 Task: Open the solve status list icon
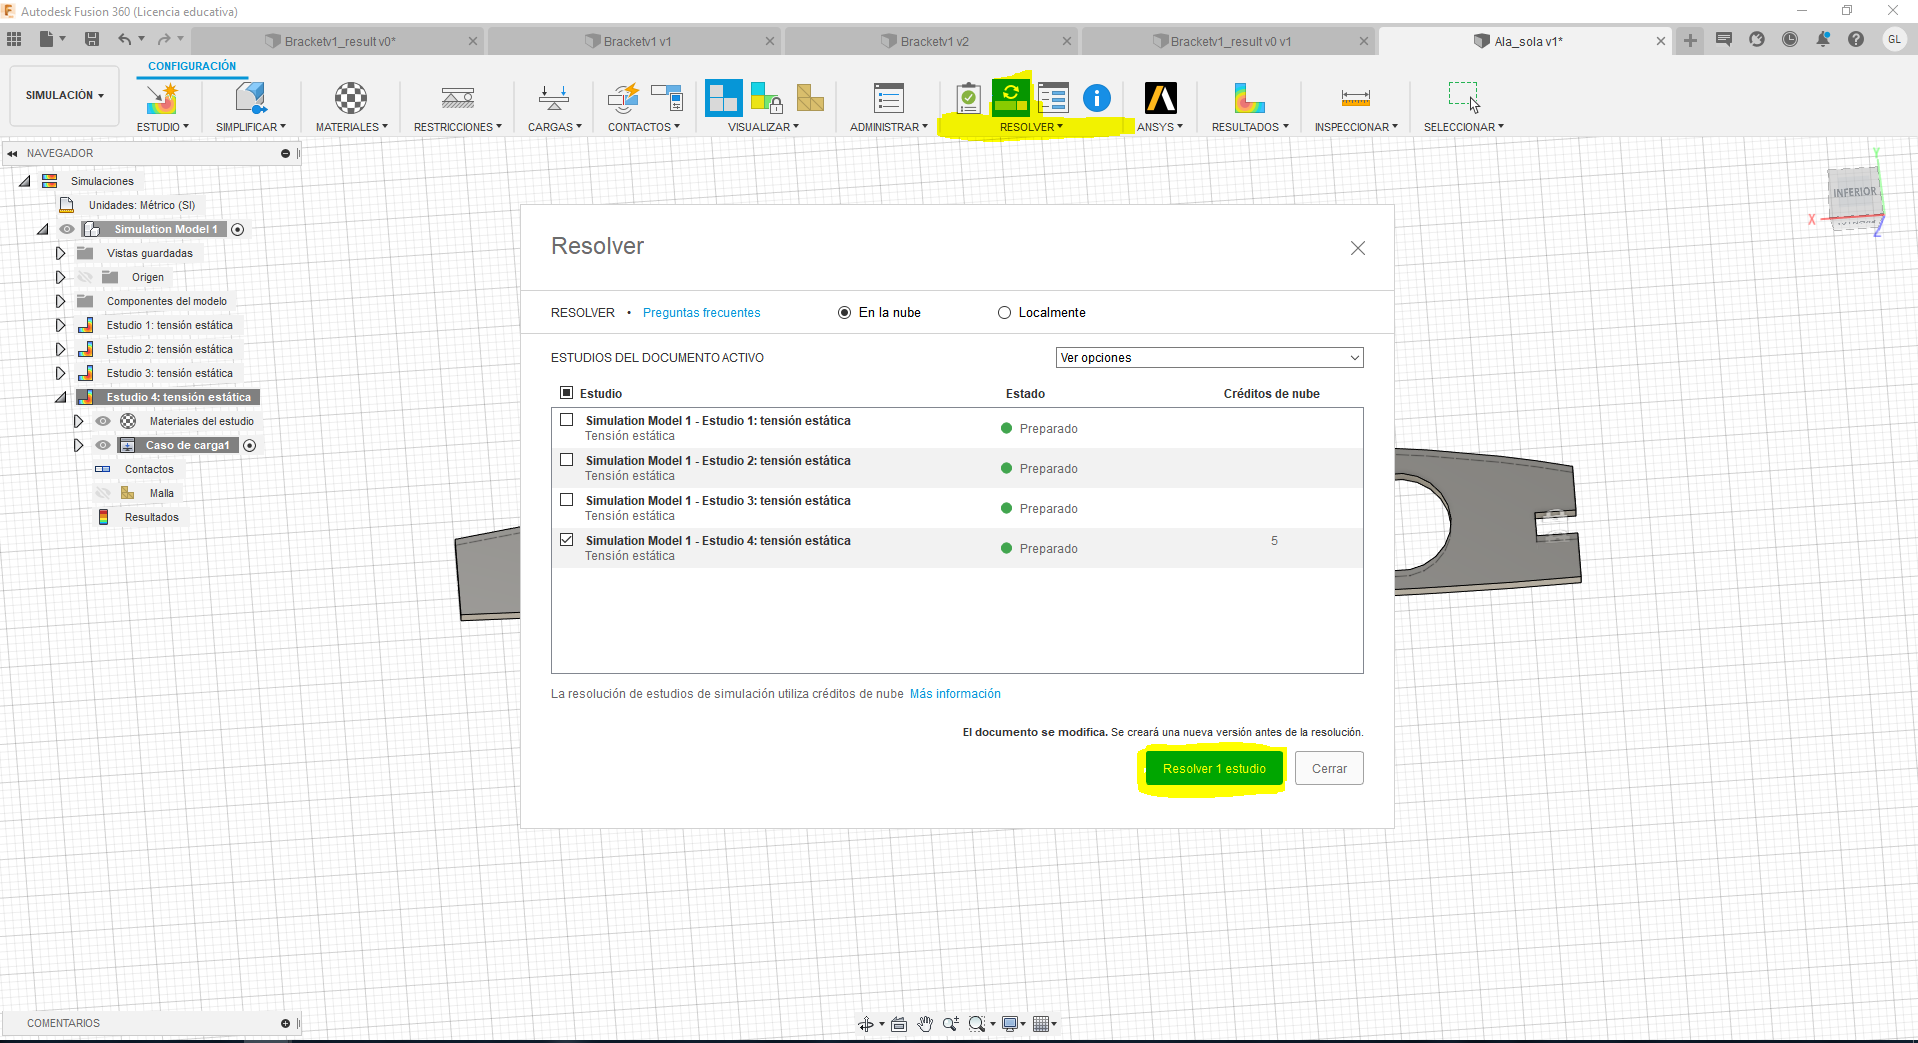1054,98
